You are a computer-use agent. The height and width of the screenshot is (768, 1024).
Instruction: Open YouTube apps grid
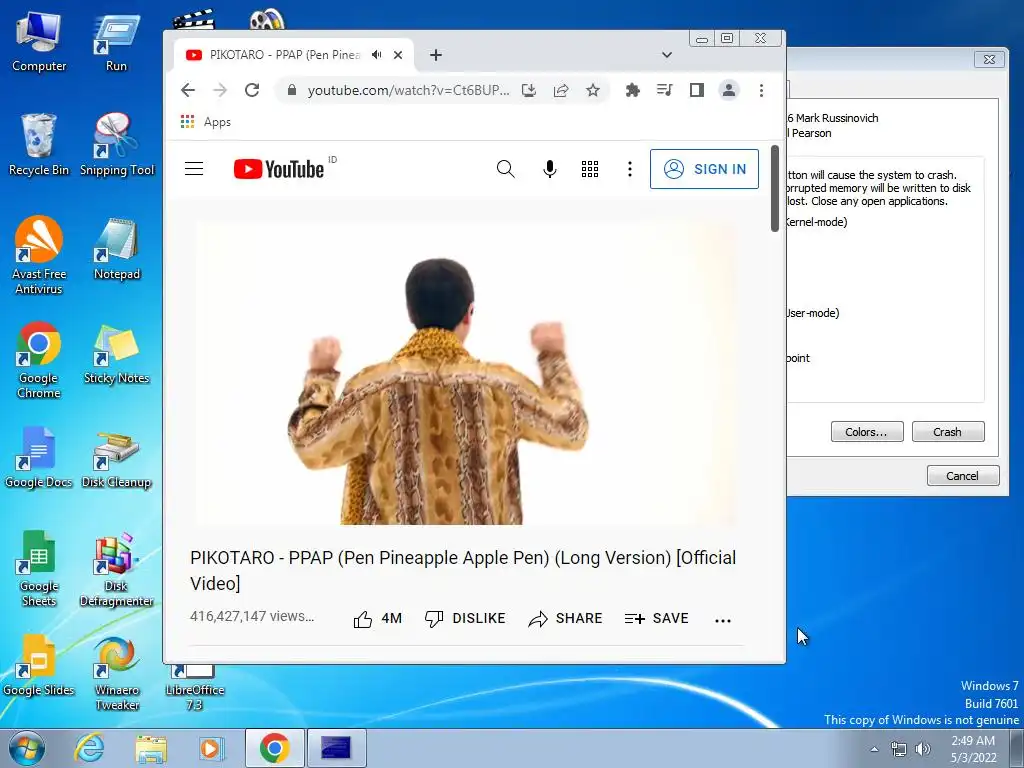coord(590,169)
